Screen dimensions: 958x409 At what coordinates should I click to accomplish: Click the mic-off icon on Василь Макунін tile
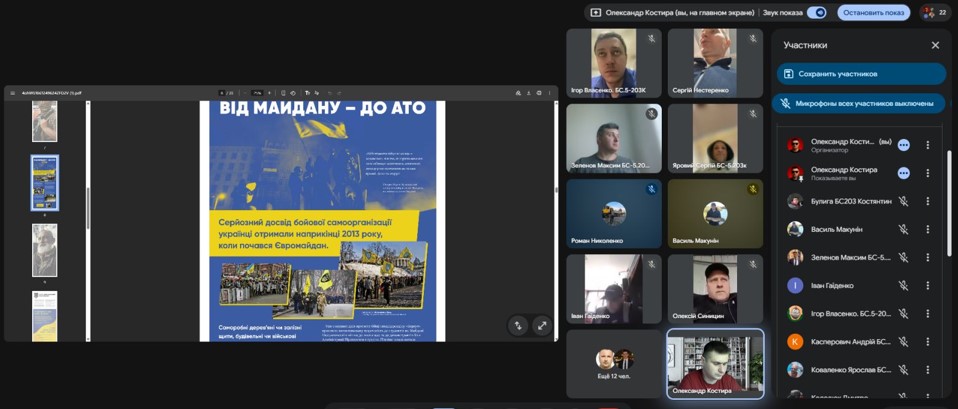[x=753, y=189]
